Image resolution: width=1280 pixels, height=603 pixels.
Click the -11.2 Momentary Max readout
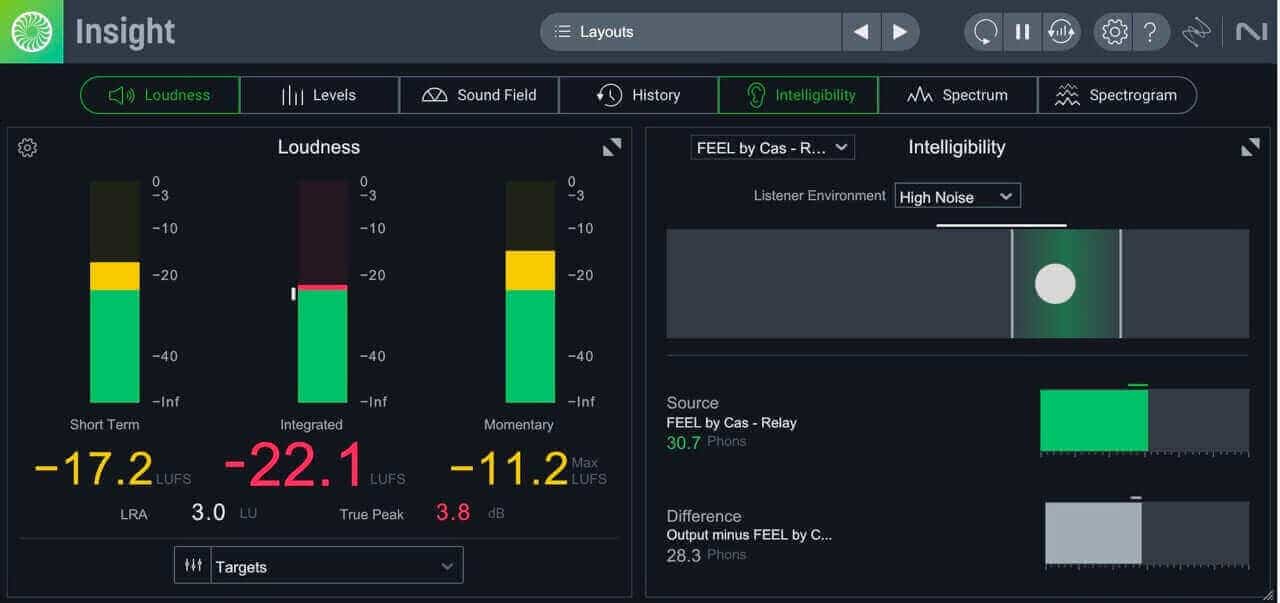point(509,468)
